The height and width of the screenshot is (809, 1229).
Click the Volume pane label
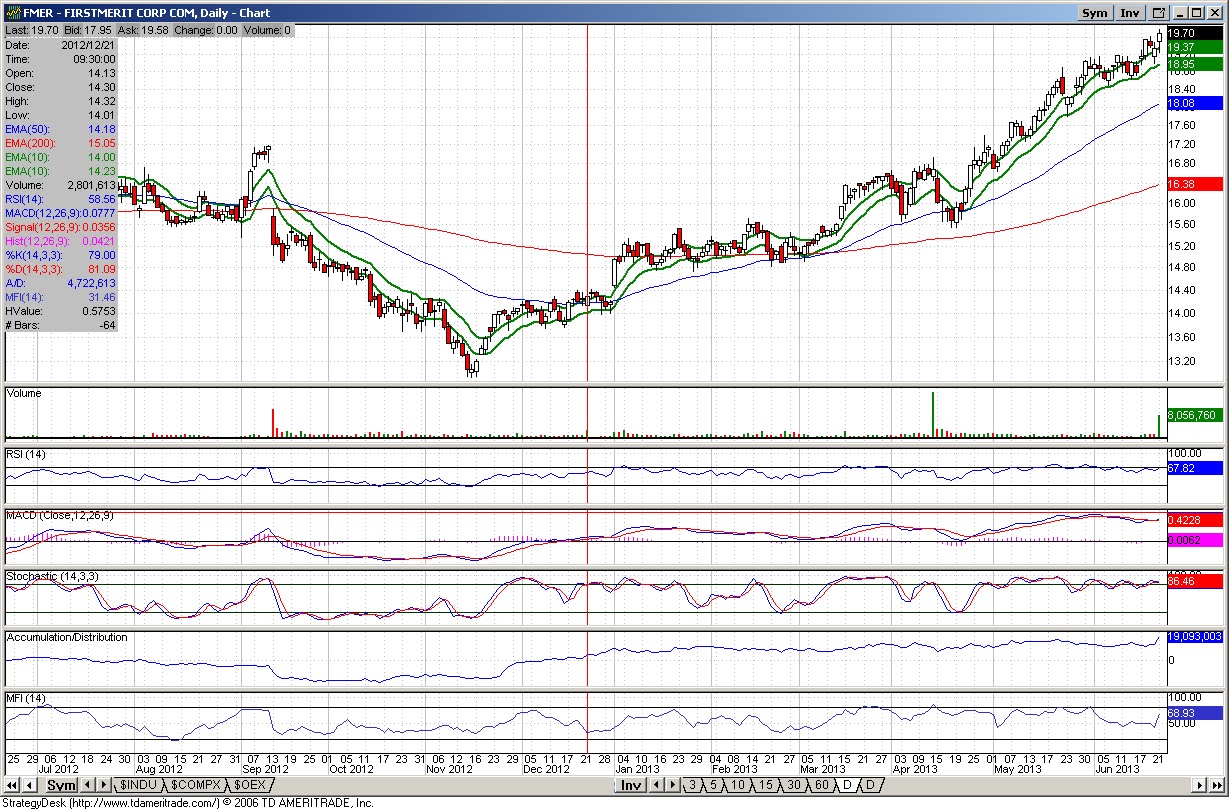[24, 394]
